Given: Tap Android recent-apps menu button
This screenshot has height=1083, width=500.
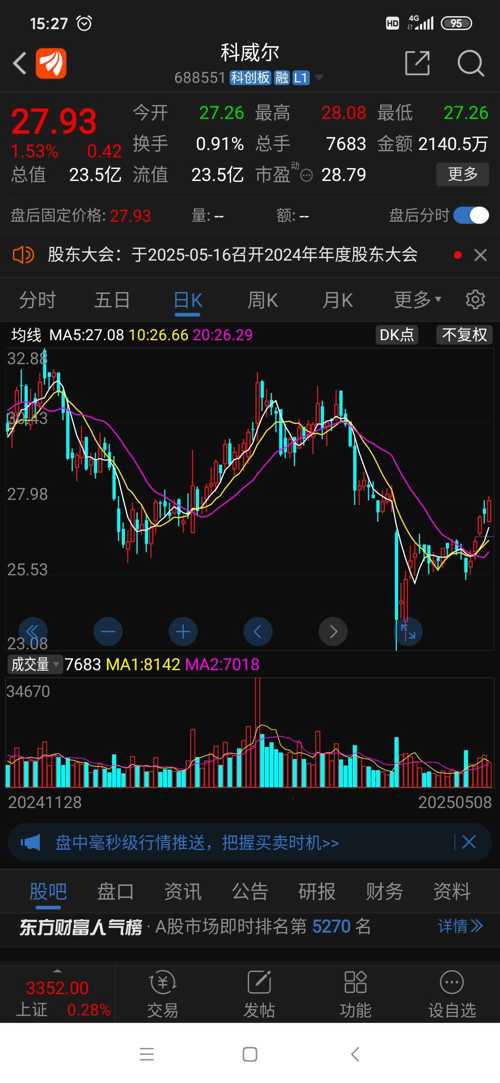Looking at the screenshot, I should [146, 1054].
